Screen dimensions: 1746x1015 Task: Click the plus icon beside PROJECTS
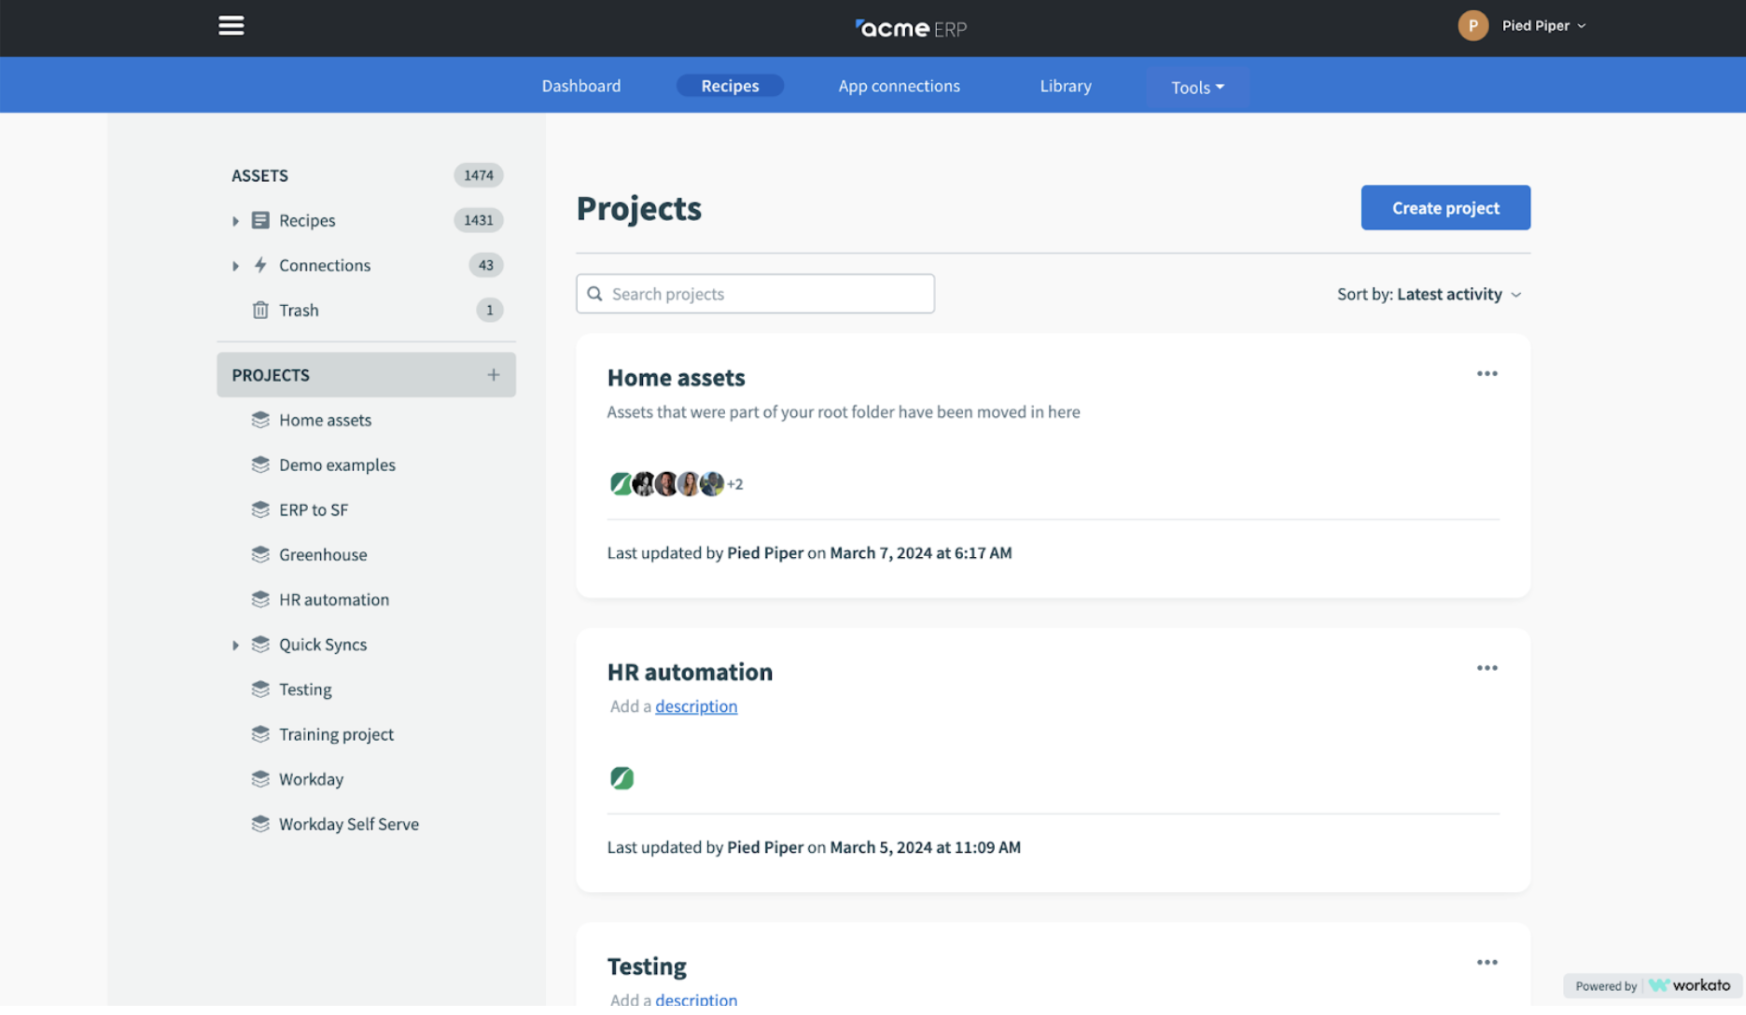493,375
